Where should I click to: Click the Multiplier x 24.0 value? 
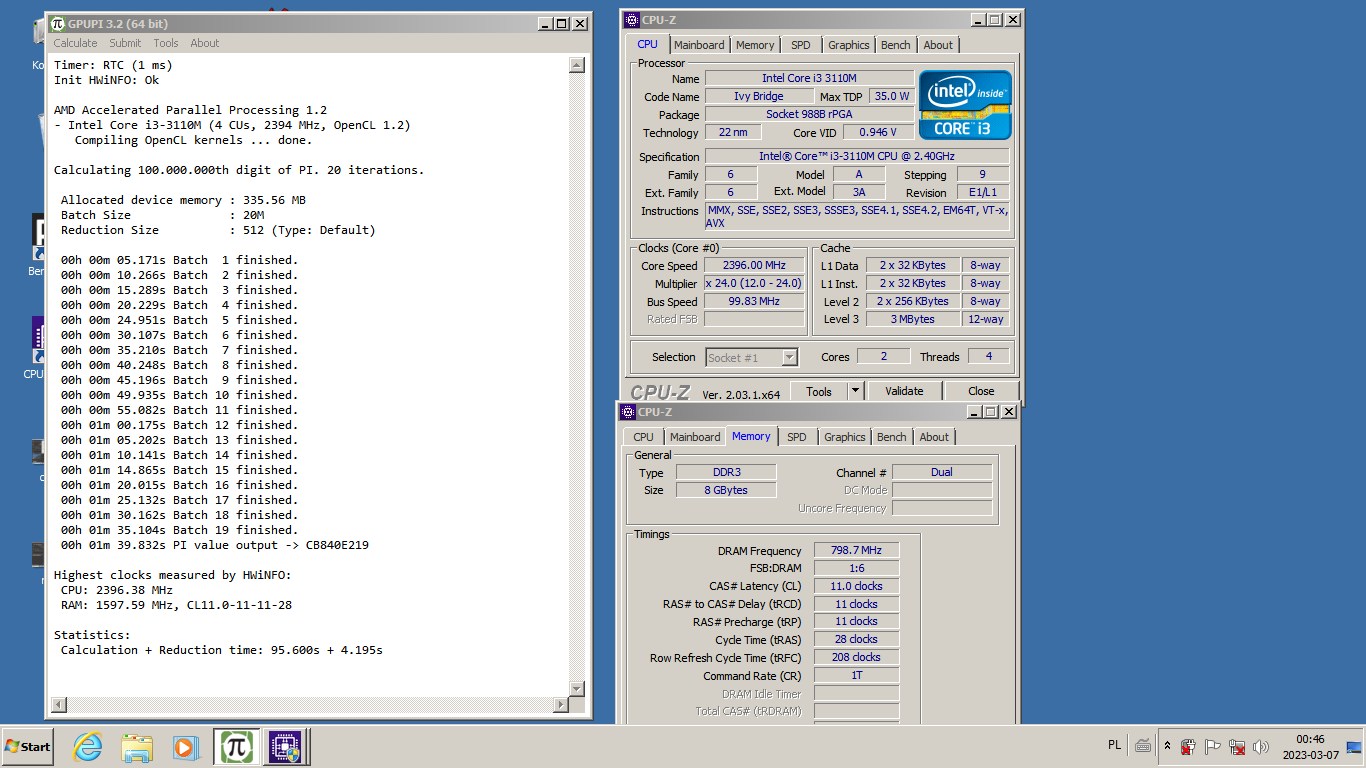(754, 283)
